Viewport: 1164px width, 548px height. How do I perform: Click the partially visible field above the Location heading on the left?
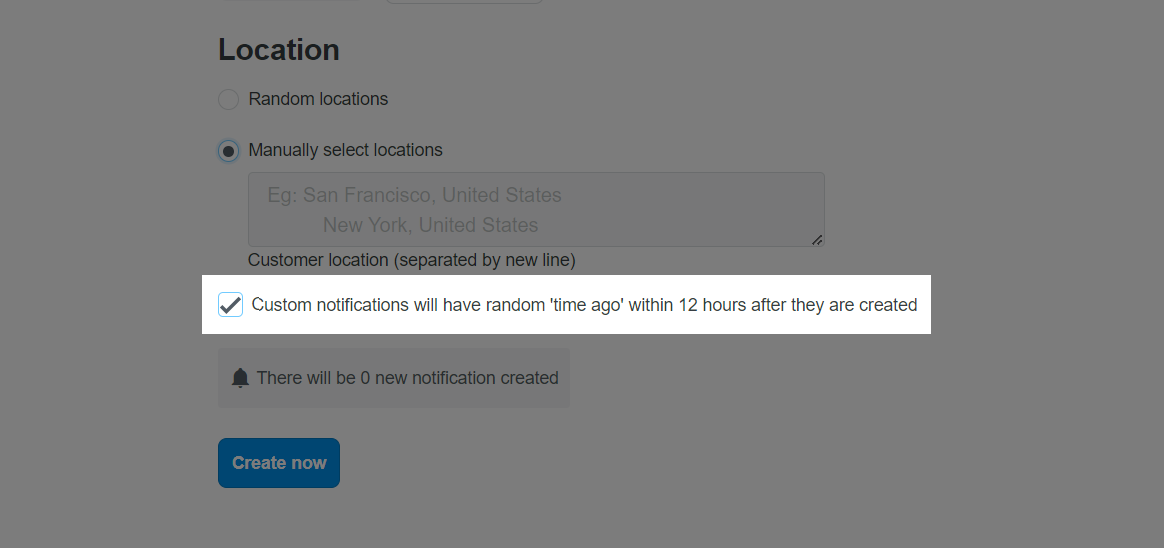(292, 1)
